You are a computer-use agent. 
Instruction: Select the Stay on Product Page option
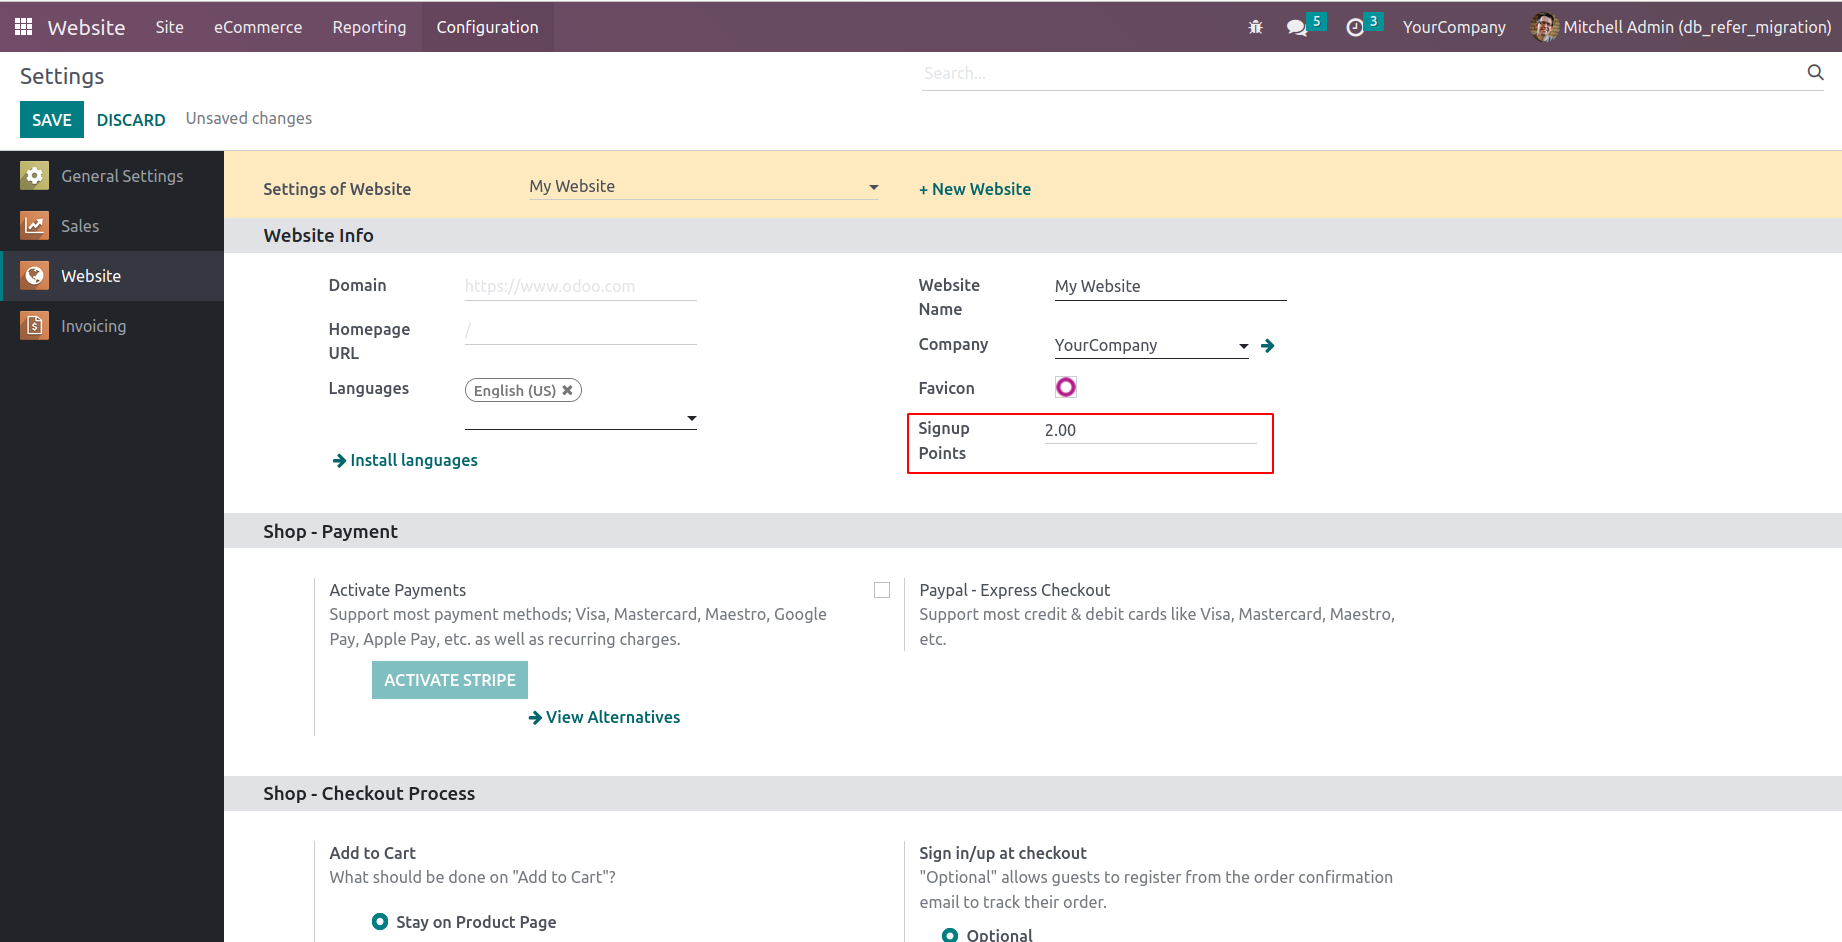[x=380, y=921]
